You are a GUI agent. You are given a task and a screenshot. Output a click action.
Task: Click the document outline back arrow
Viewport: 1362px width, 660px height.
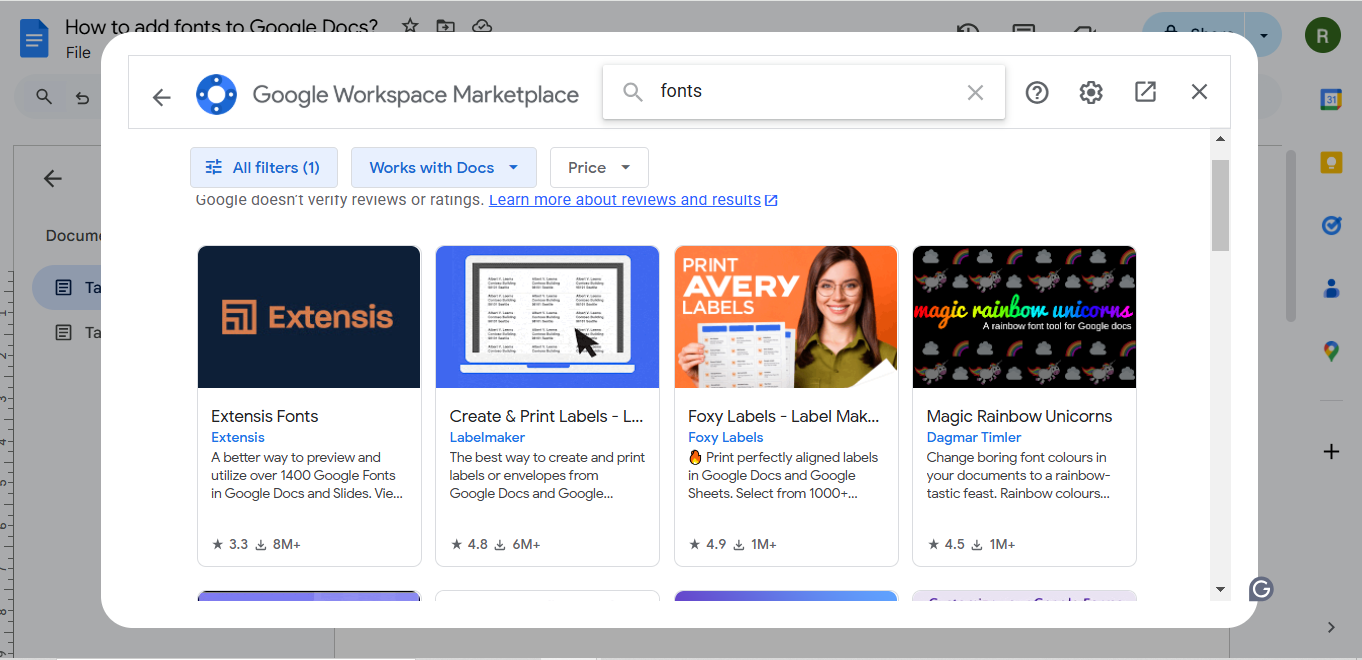53,178
